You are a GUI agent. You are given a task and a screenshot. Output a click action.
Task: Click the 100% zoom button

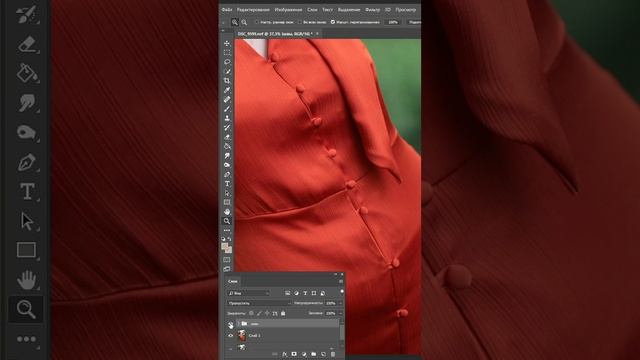click(393, 22)
